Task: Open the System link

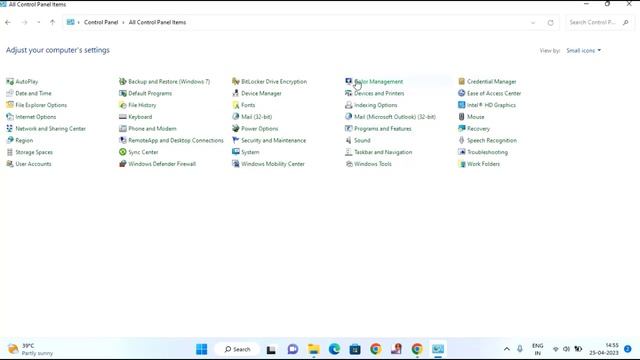Action: coord(250,152)
